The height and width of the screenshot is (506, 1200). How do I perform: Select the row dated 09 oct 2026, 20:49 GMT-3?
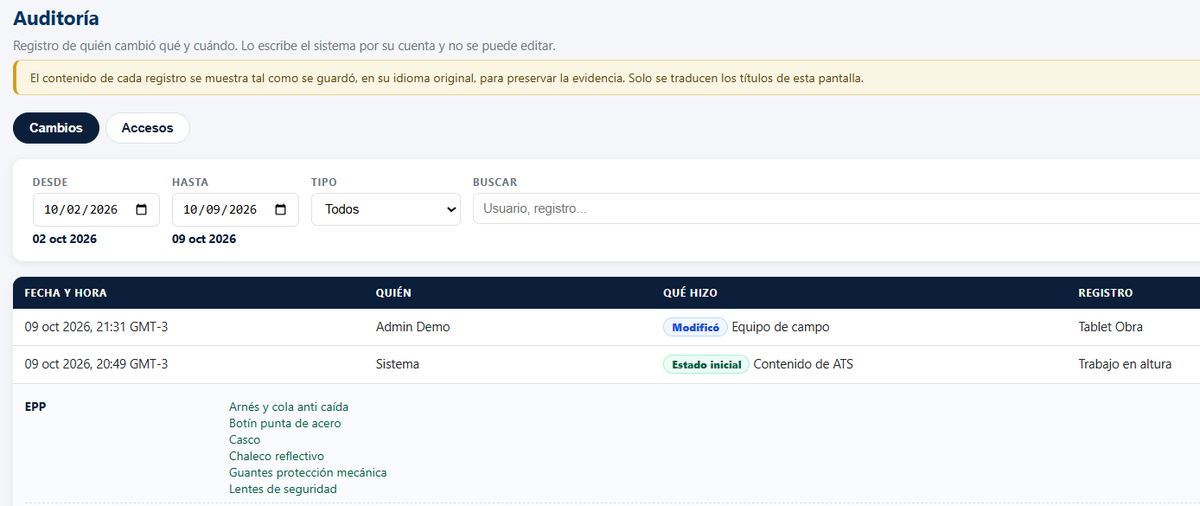pyautogui.click(x=606, y=364)
